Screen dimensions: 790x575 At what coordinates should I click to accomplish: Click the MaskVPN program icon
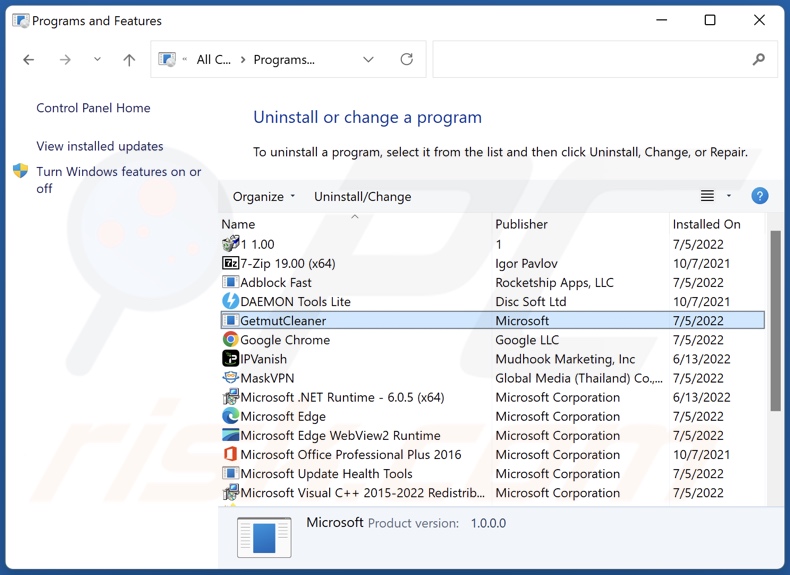[230, 377]
